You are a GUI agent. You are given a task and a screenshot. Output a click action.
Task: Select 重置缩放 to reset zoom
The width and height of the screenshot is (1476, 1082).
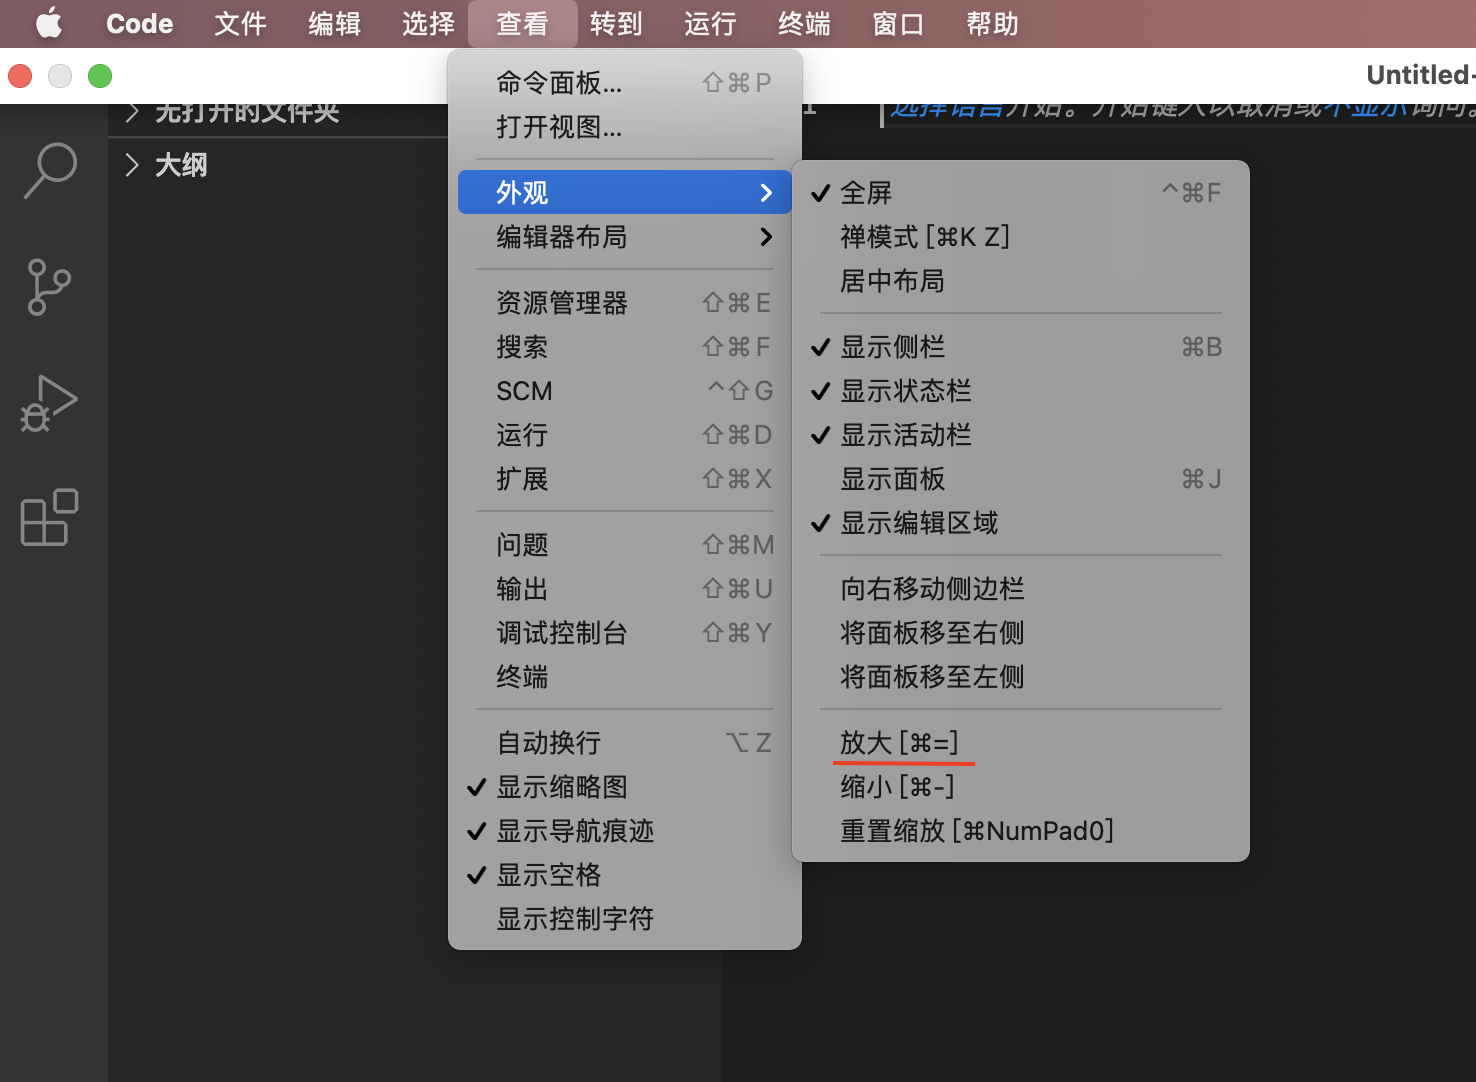[x=978, y=830]
